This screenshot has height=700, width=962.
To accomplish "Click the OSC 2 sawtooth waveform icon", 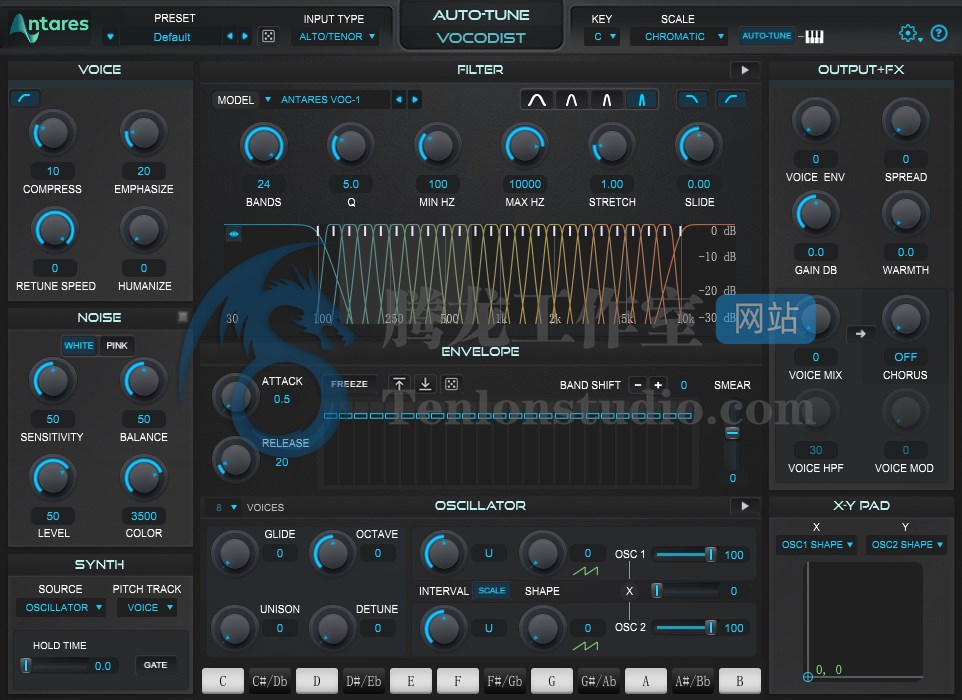I will [x=585, y=646].
